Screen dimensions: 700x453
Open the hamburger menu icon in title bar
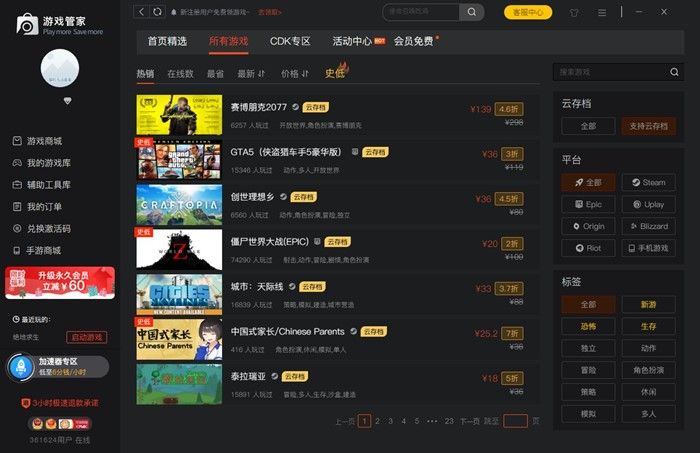click(x=602, y=13)
